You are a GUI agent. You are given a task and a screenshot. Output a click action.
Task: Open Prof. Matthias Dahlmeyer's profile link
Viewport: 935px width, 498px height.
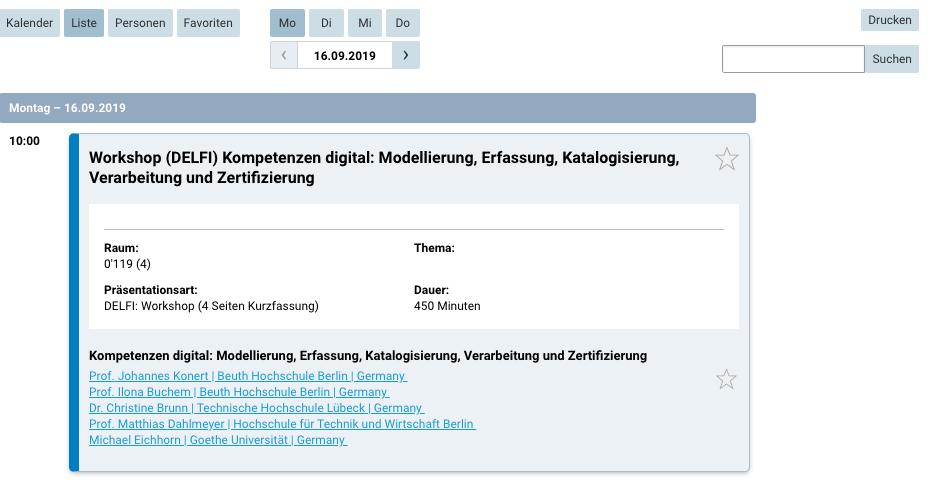(x=282, y=424)
